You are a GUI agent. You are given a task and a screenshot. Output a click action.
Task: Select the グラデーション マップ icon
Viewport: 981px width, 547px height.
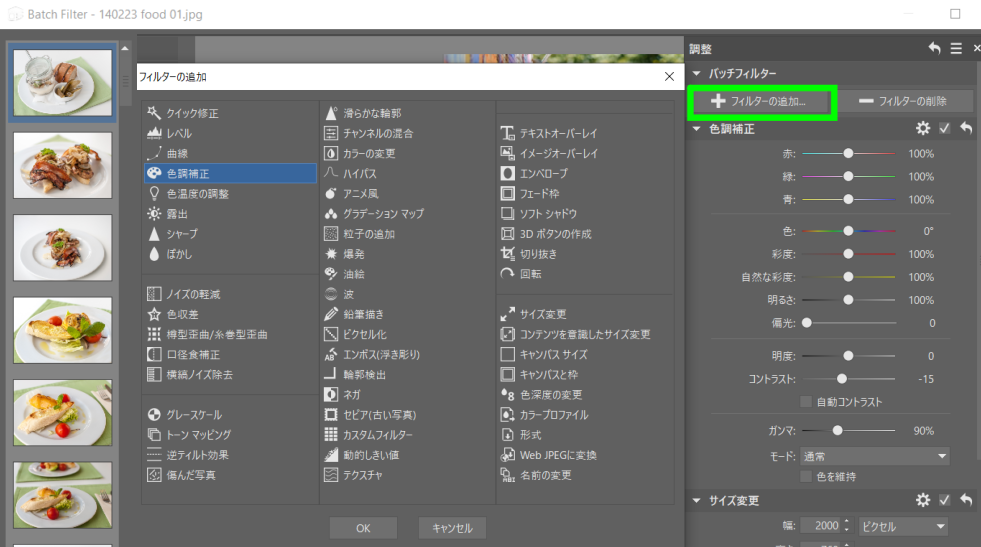pyautogui.click(x=331, y=213)
